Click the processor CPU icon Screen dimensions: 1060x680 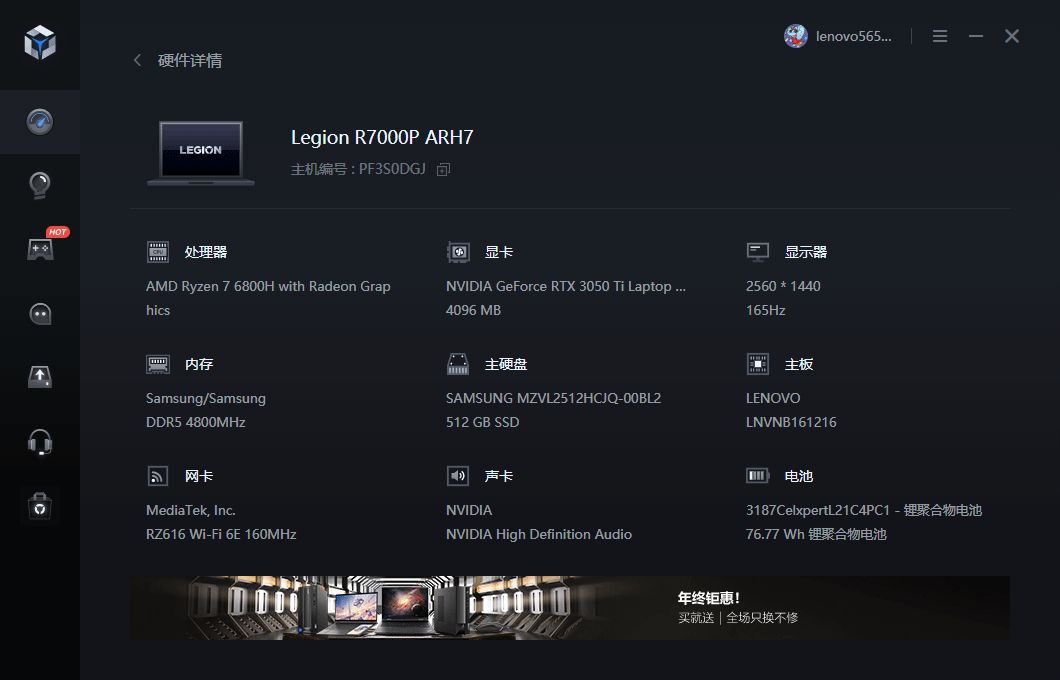158,251
